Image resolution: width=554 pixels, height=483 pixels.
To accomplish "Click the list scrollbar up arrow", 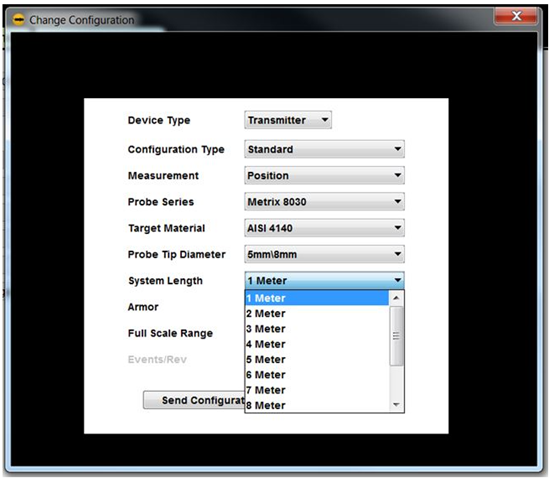I will [x=396, y=298].
